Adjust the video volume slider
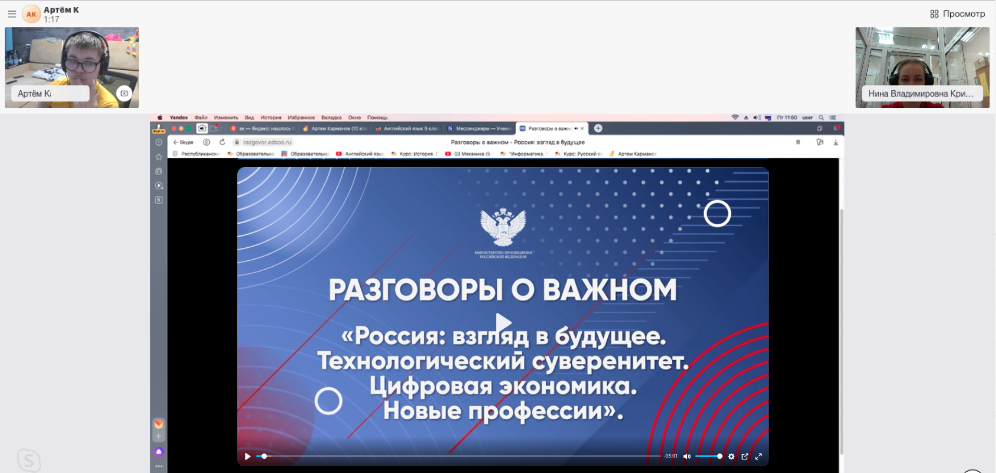The image size is (996, 473). (708, 456)
